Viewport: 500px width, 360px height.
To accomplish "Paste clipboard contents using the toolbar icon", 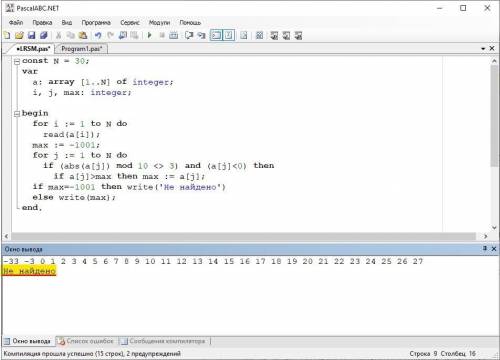I will point(83,35).
